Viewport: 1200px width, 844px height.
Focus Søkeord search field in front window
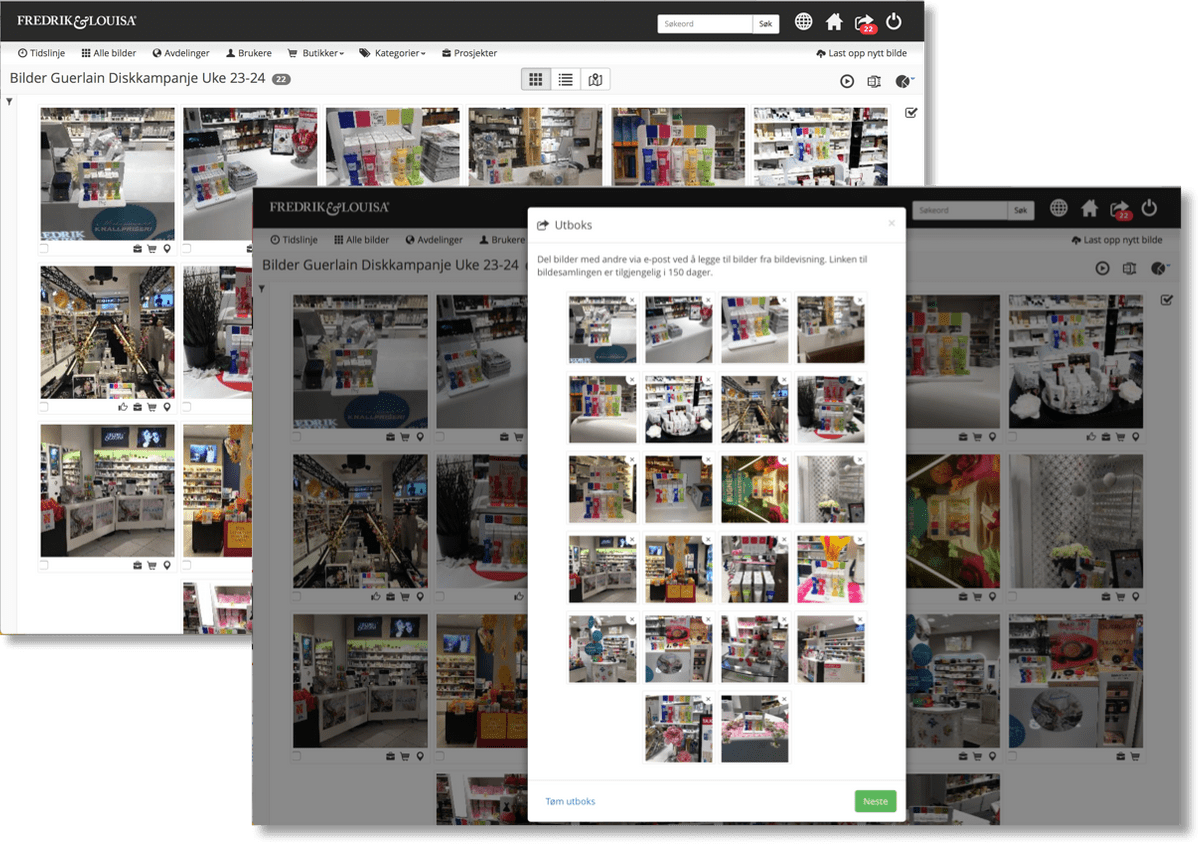coord(961,210)
